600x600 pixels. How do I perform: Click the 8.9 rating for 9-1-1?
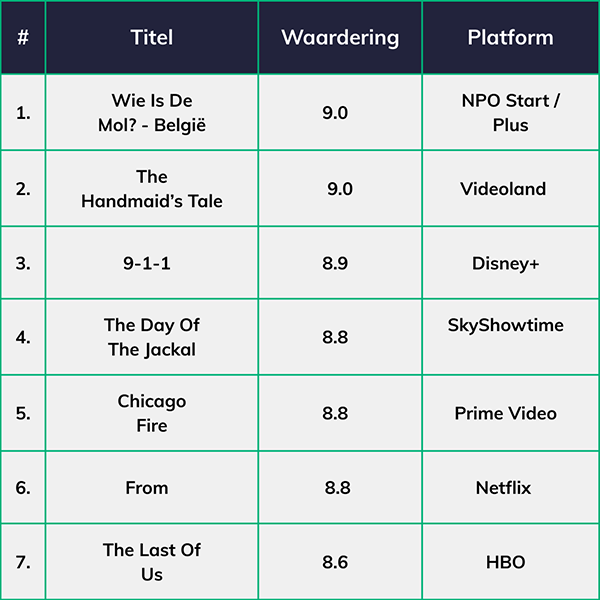tap(335, 263)
